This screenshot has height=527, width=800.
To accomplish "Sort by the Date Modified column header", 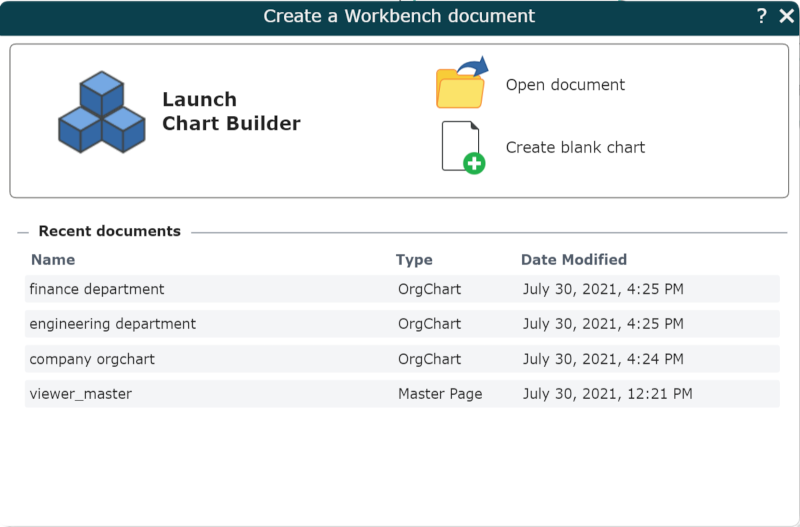I will click(x=574, y=260).
